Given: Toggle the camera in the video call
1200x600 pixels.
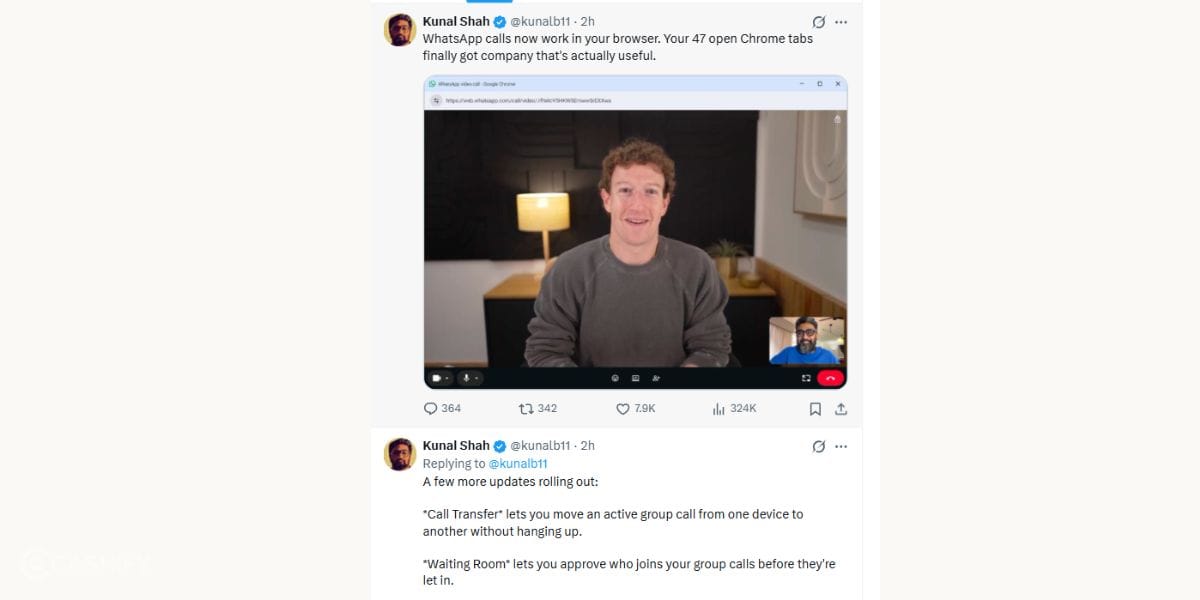Looking at the screenshot, I should [437, 379].
